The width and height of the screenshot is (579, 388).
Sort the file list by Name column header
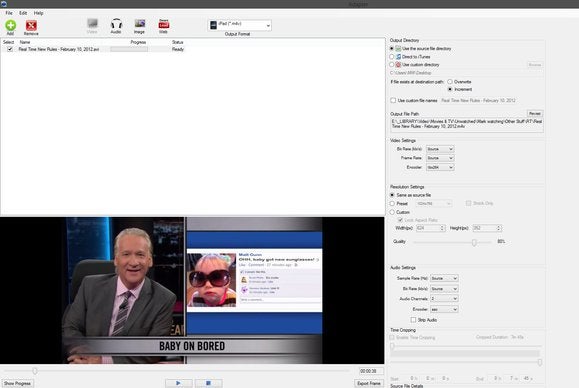tap(25, 42)
